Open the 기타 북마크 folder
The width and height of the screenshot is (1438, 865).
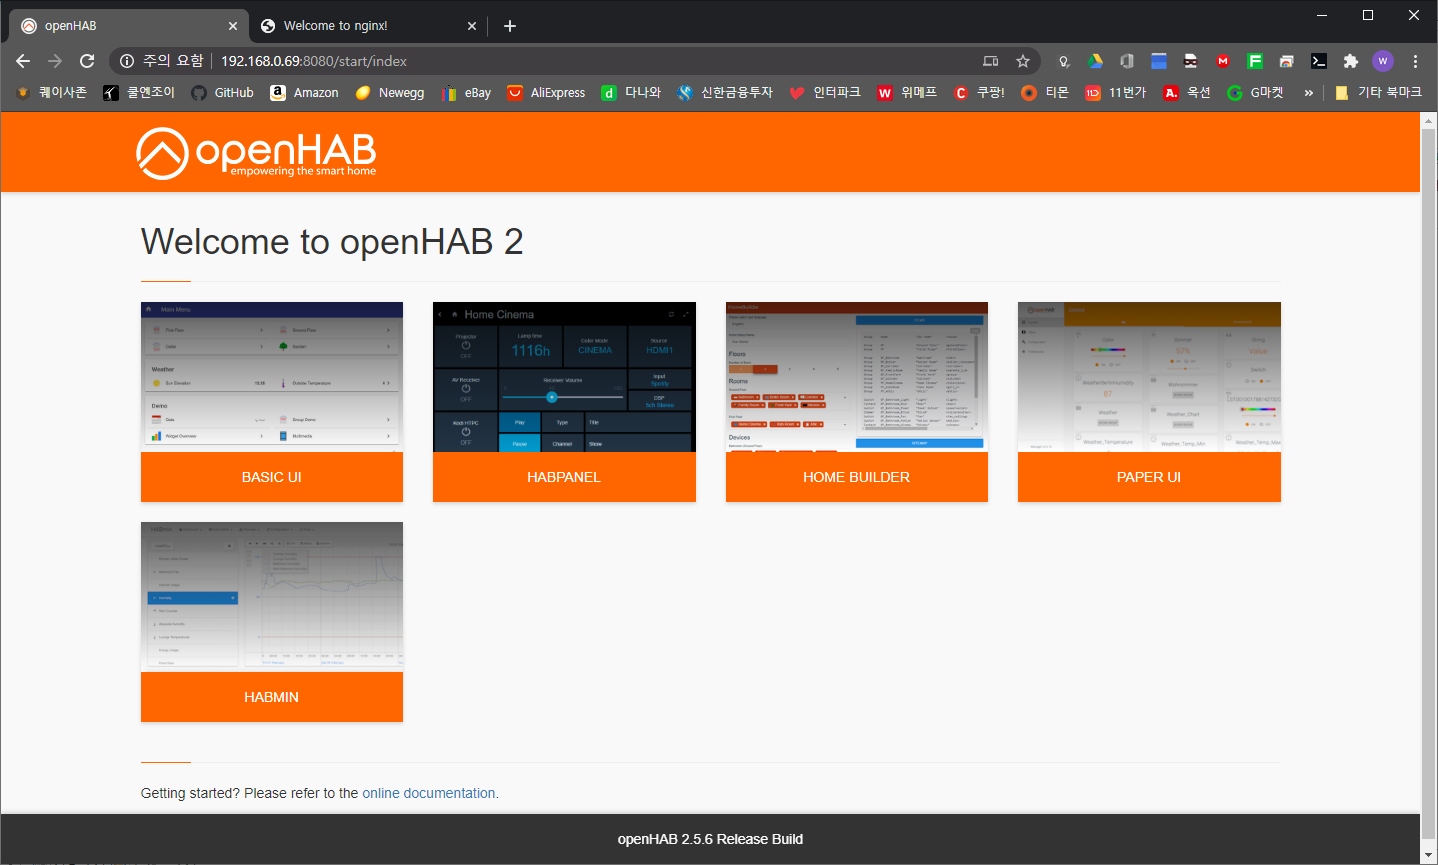[x=1378, y=92]
